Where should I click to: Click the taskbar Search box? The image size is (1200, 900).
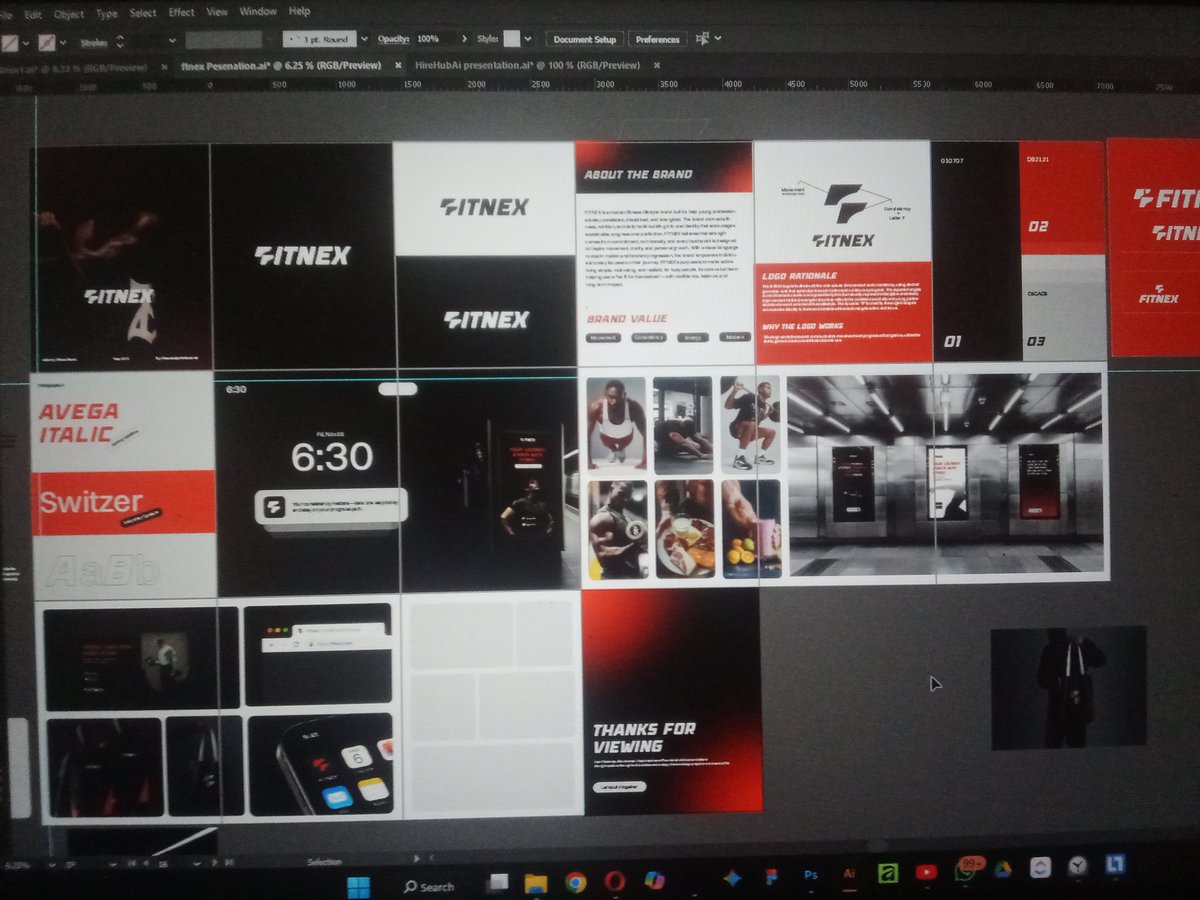tap(428, 886)
